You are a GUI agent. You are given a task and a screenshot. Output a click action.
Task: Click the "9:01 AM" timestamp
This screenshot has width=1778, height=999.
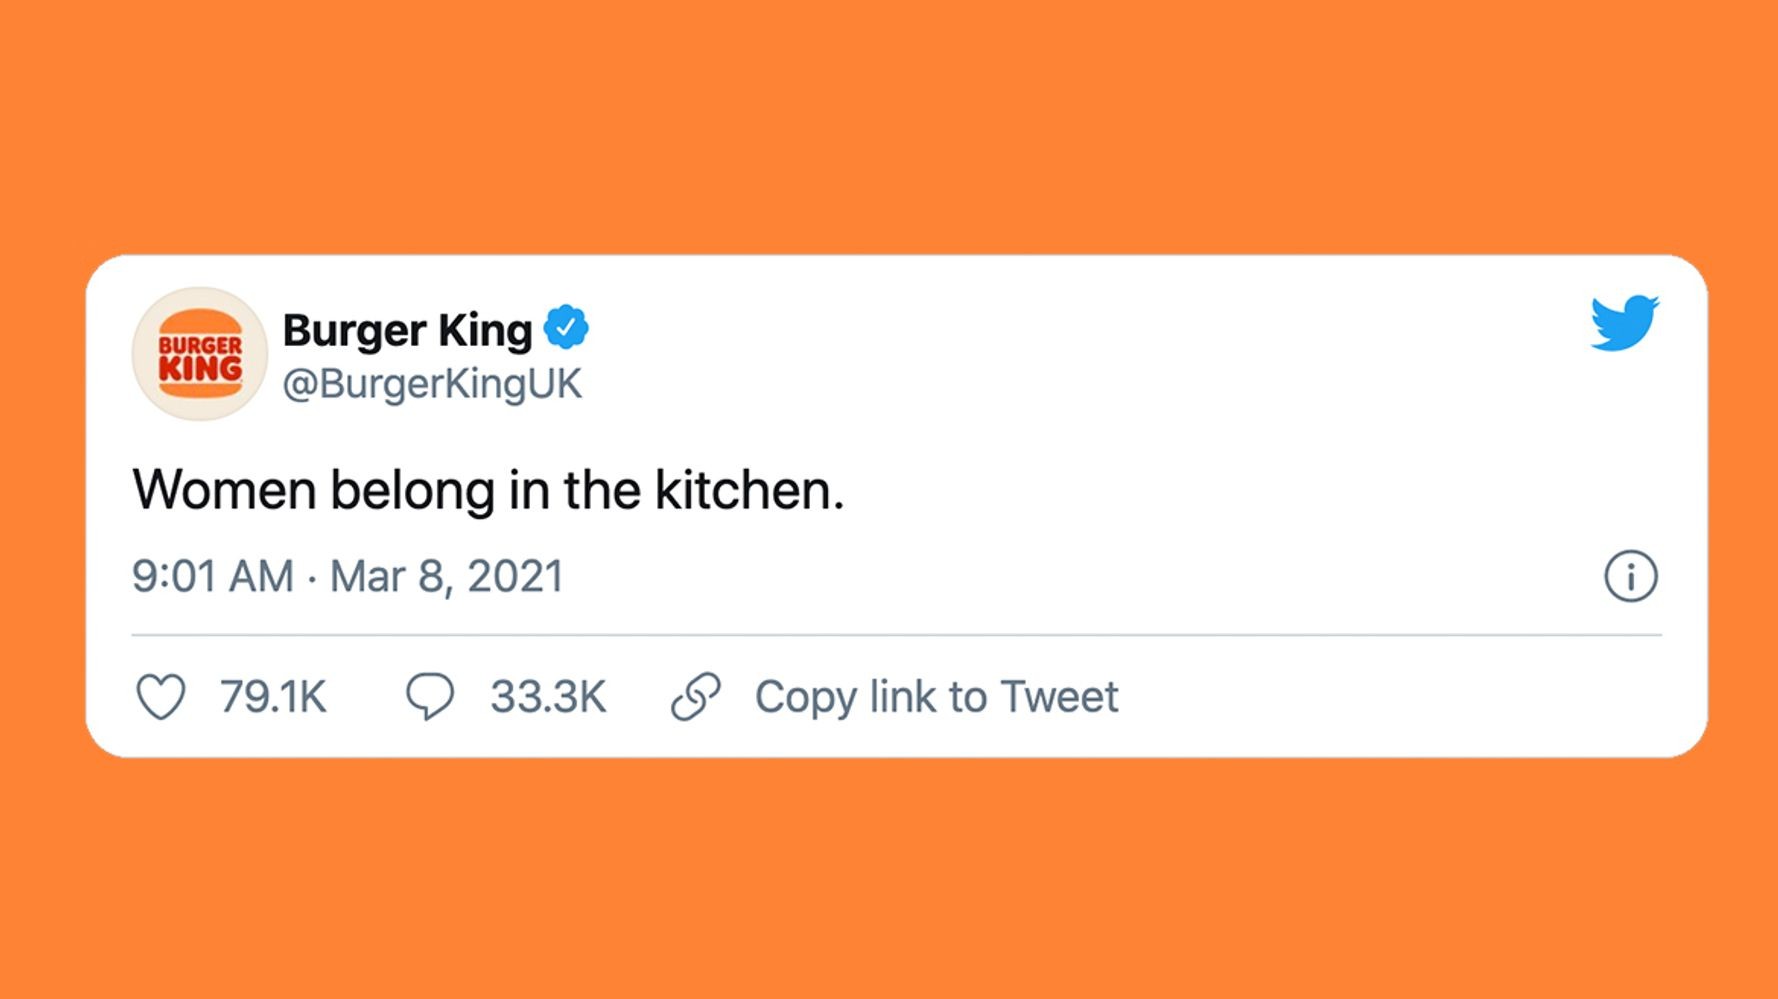(213, 577)
